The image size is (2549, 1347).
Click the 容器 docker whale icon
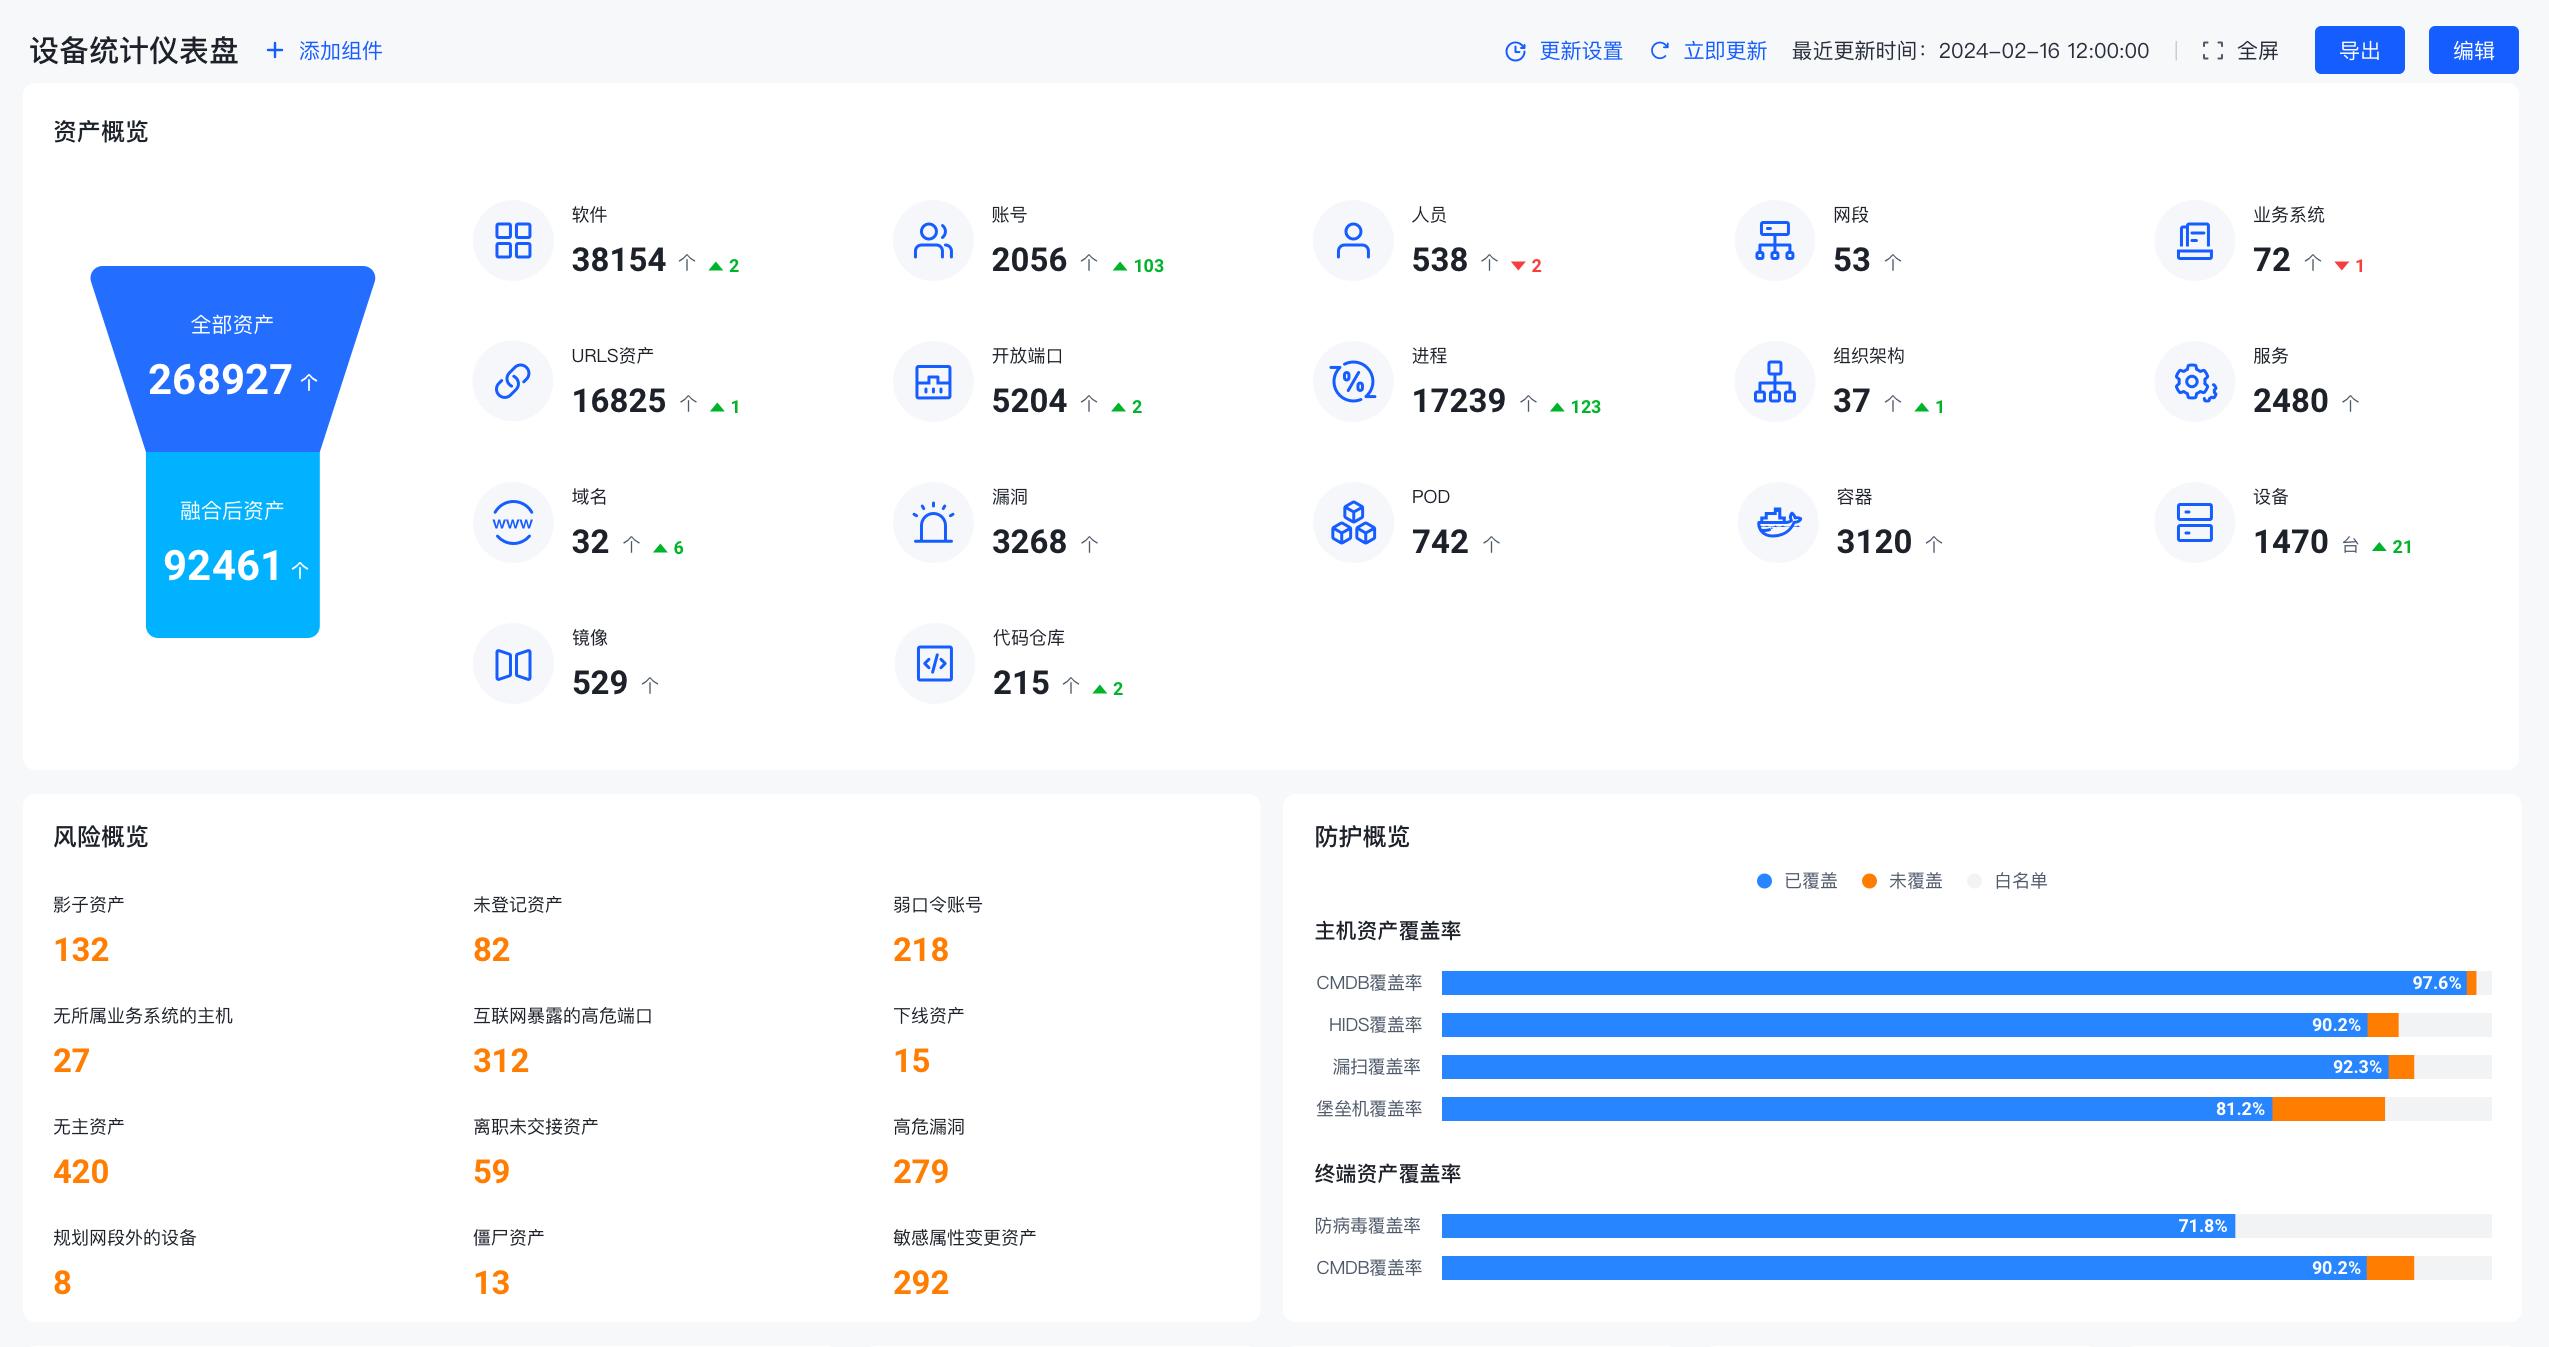1777,523
